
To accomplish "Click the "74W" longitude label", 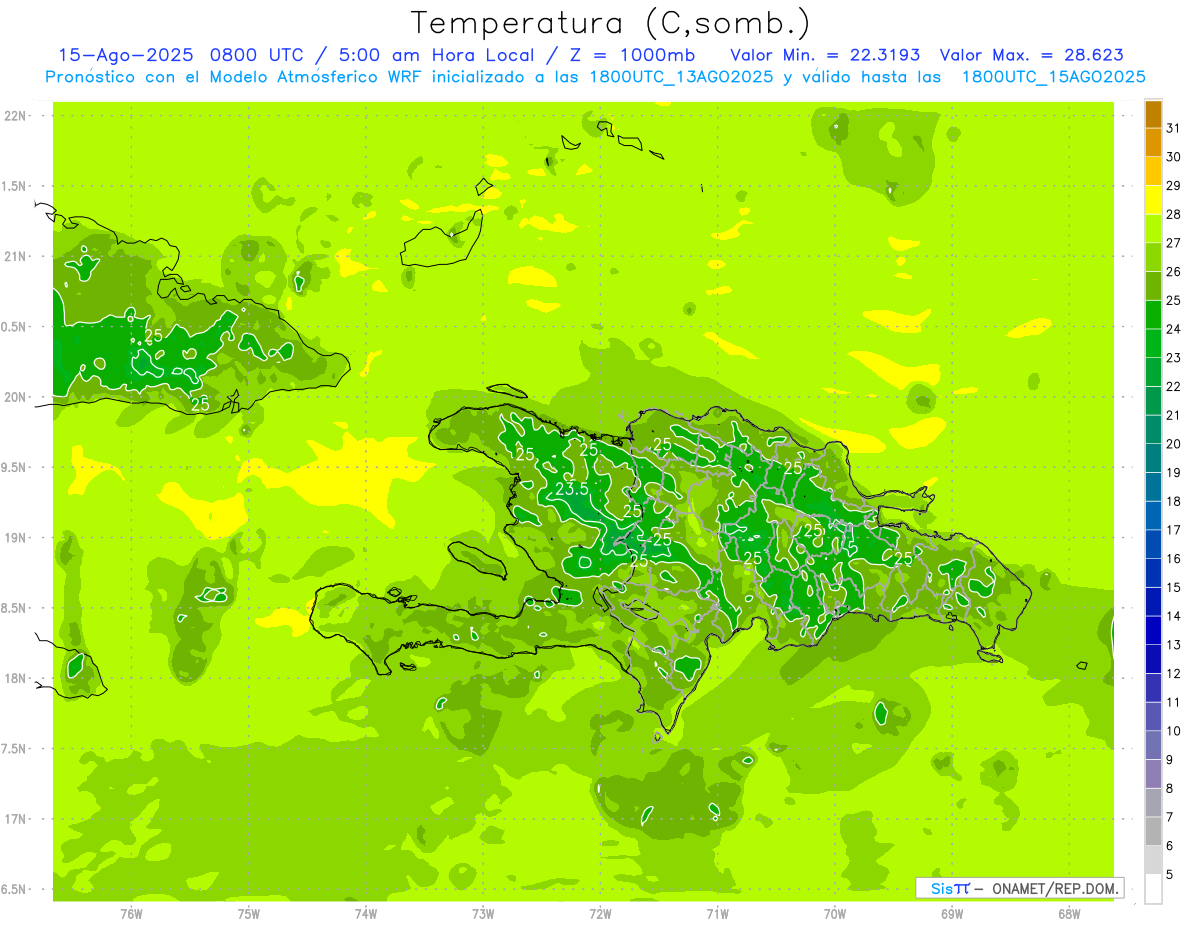I will click(x=366, y=914).
